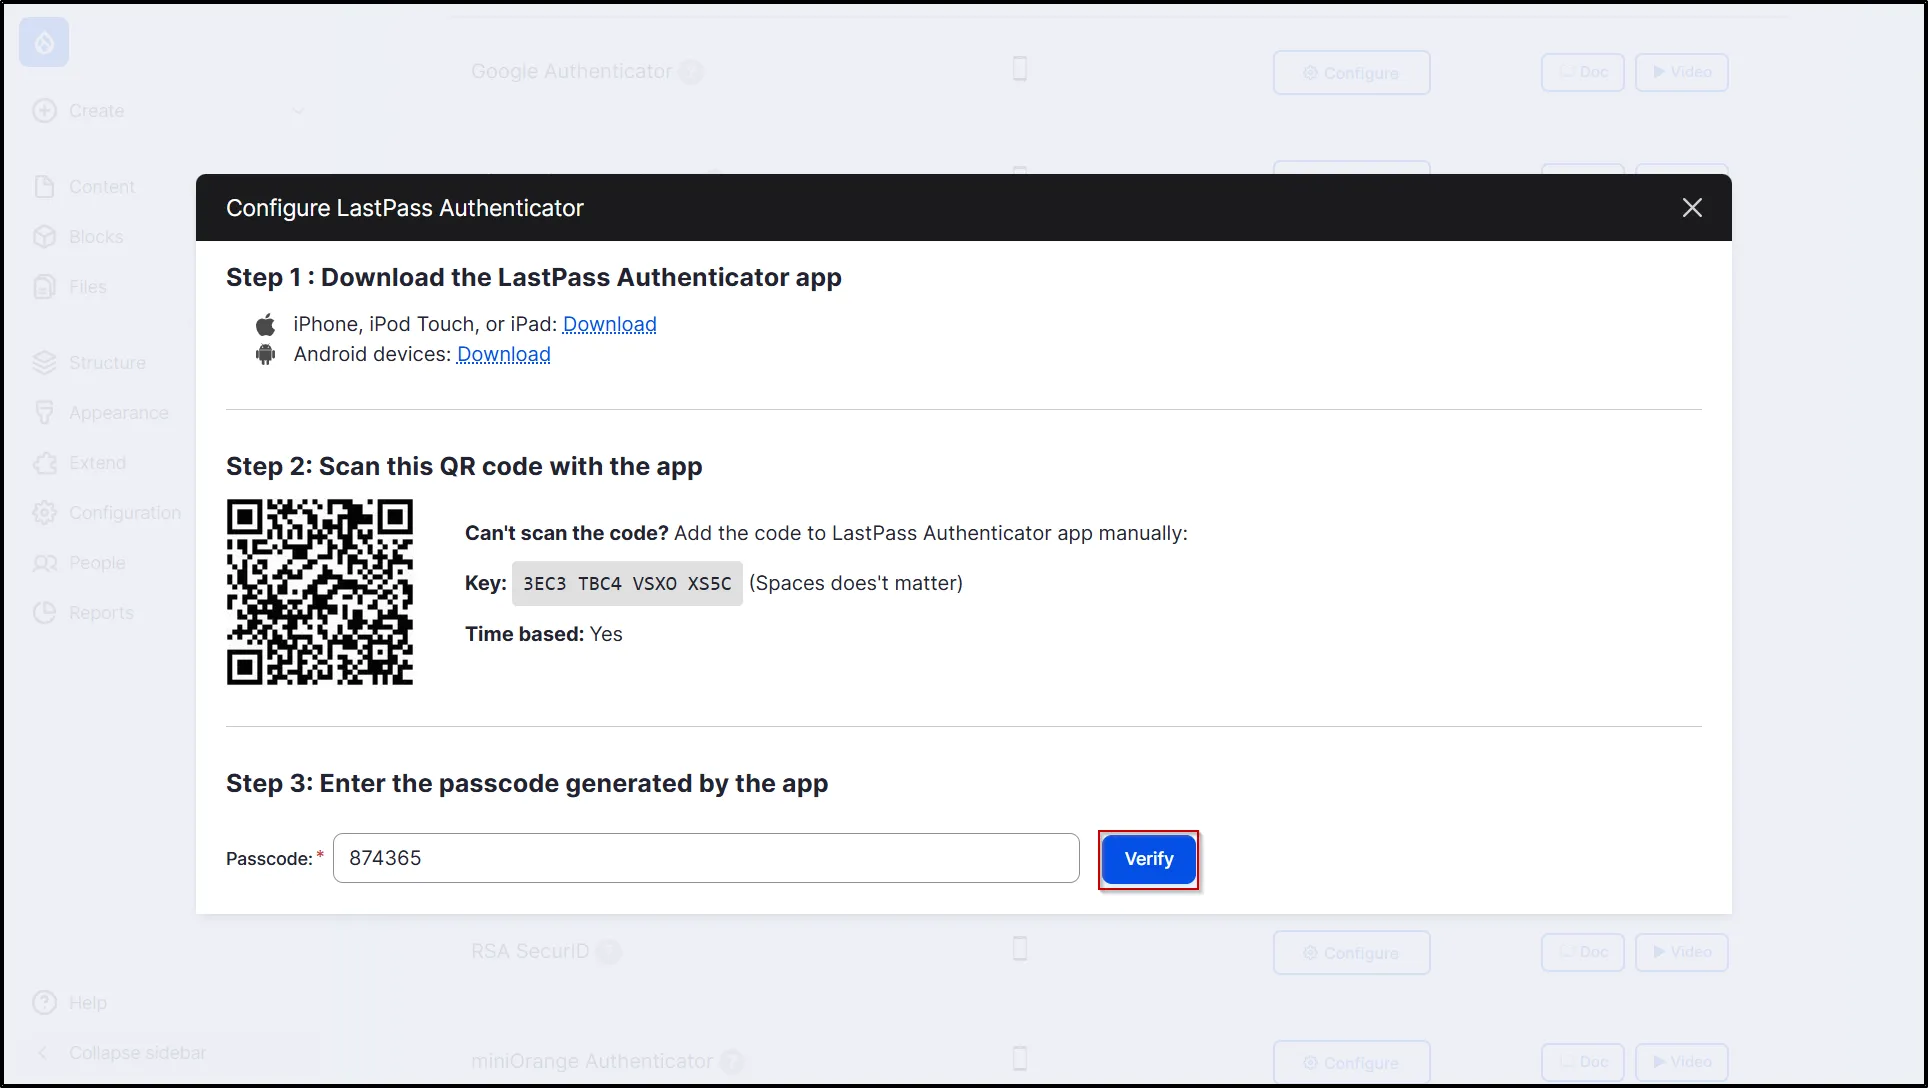Open the Appearance brush icon

tap(45, 413)
